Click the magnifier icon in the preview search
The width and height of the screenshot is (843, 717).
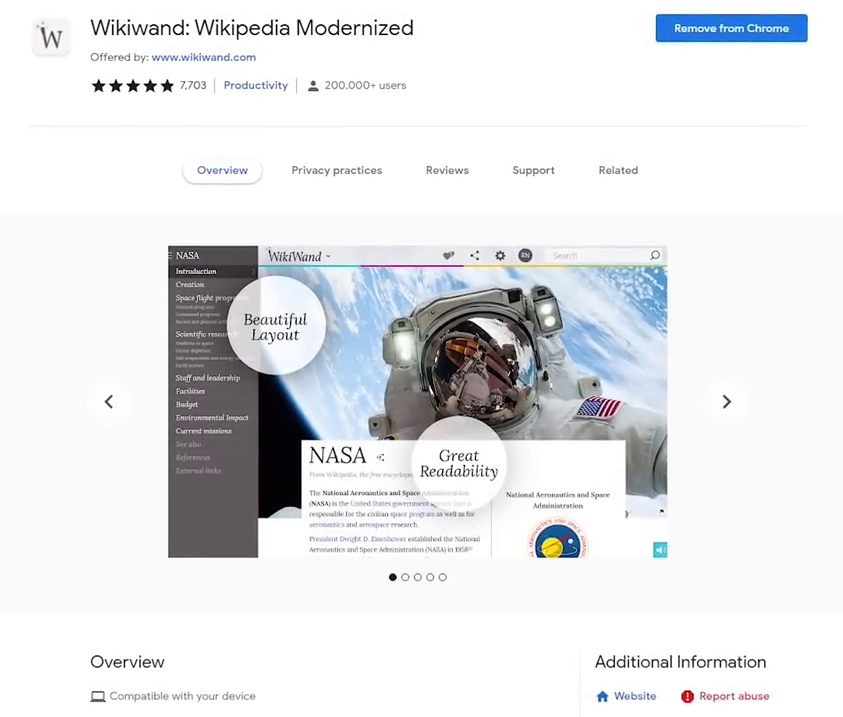click(655, 255)
